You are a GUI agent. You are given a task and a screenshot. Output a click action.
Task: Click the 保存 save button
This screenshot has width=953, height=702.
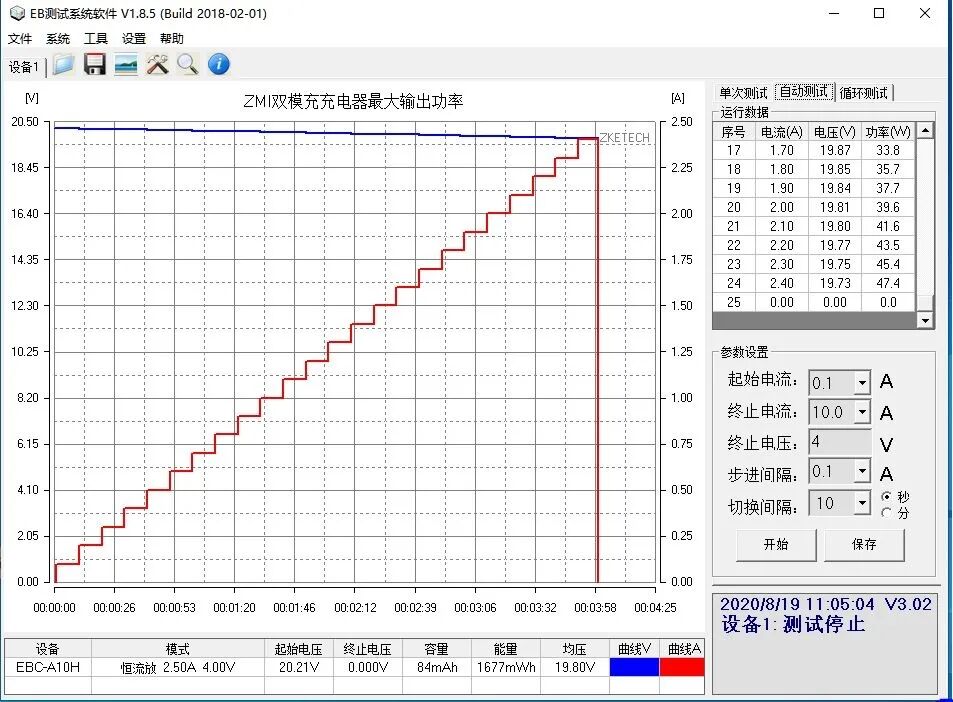[x=864, y=545]
